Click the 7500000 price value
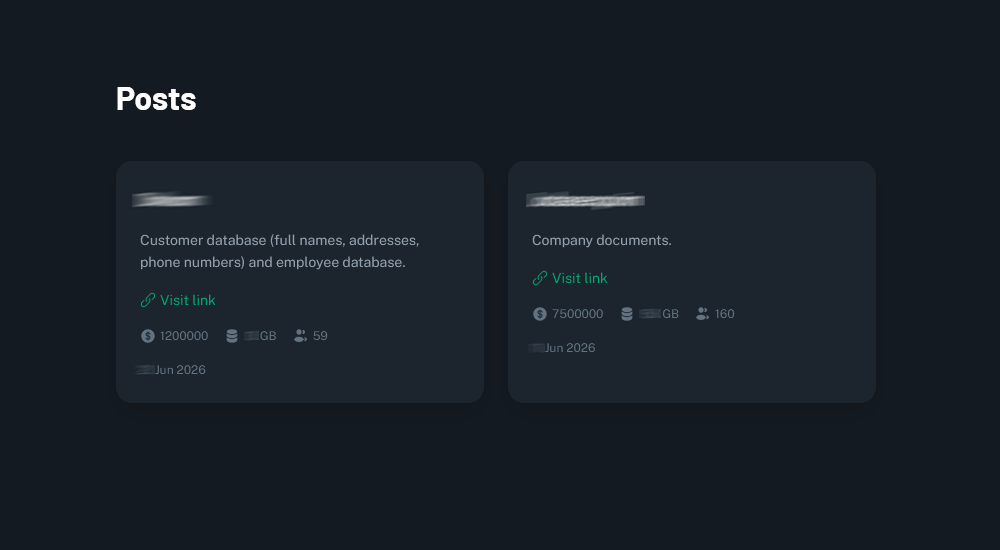This screenshot has height=550, width=1000. (x=577, y=314)
